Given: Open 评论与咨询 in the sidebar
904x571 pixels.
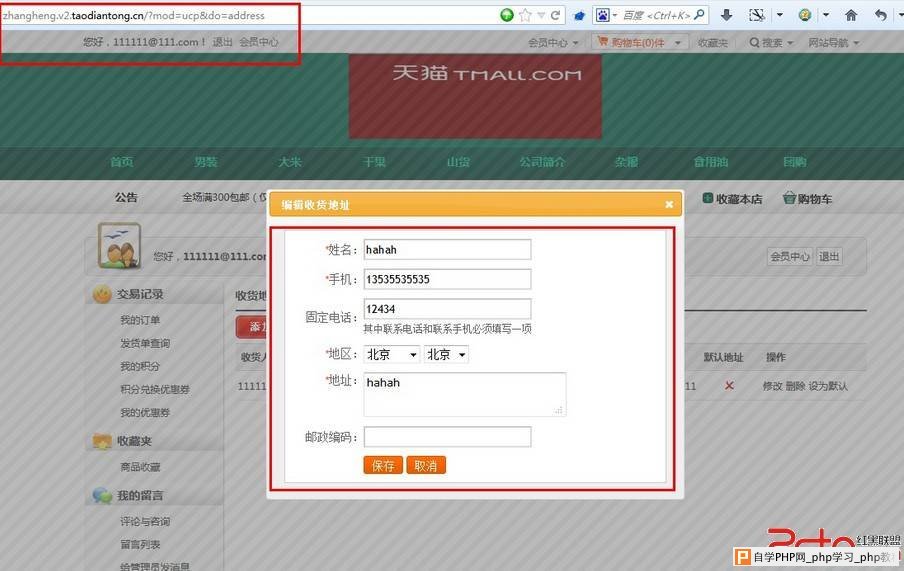Looking at the screenshot, I should click(145, 521).
